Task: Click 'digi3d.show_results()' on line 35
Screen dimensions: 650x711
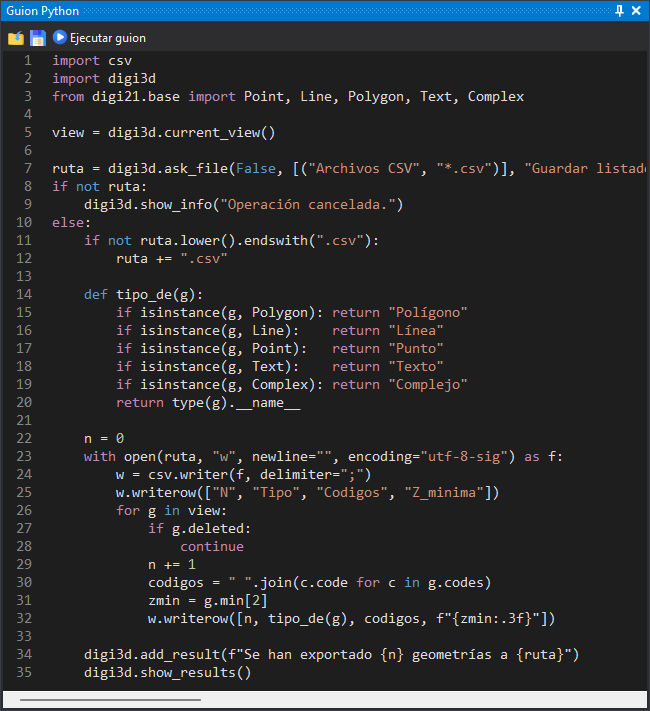Action: 167,672
